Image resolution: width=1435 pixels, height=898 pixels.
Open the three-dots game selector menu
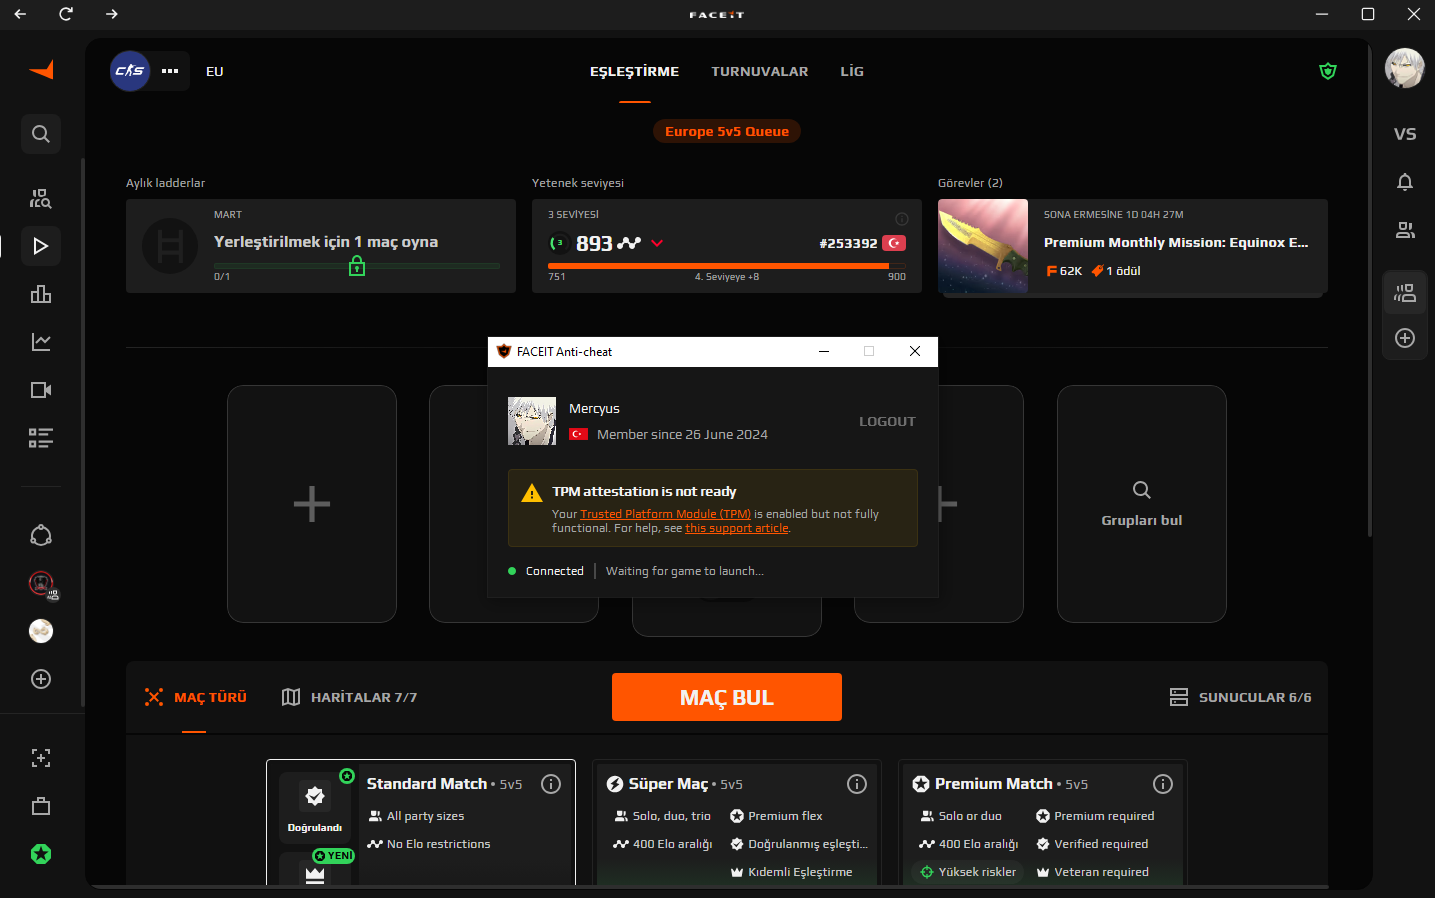(170, 71)
